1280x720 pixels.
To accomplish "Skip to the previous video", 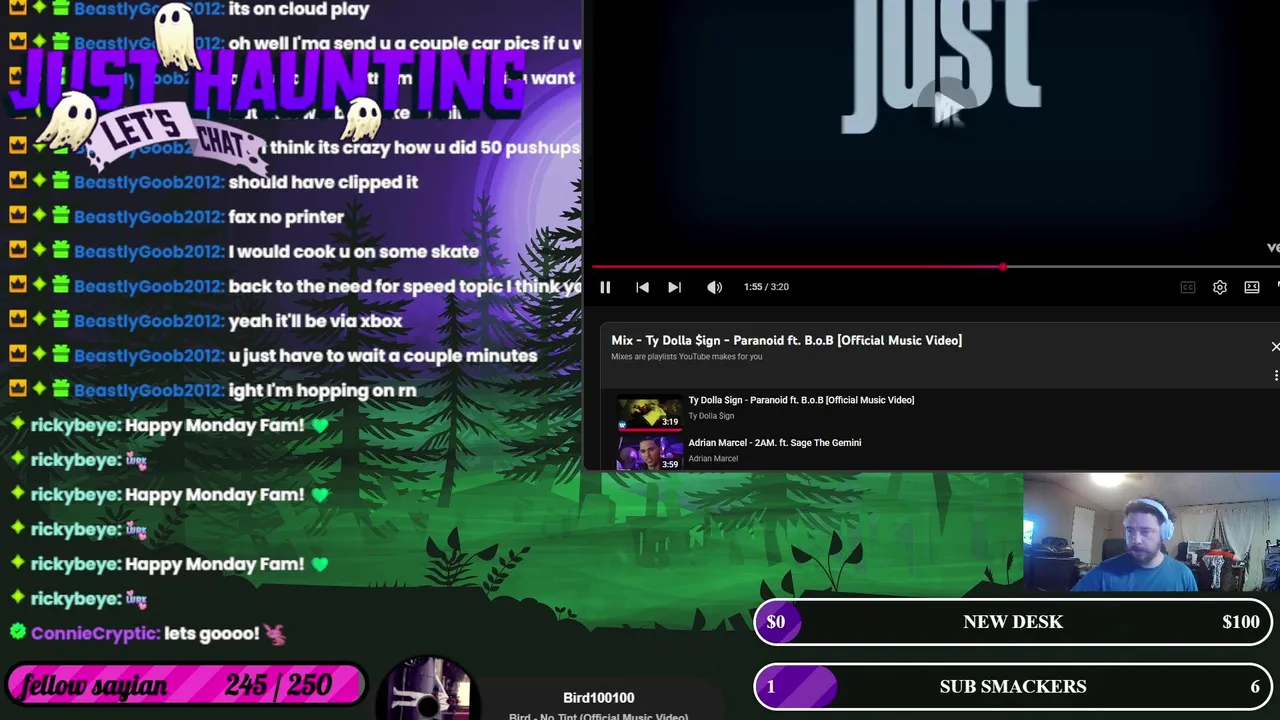I will pyautogui.click(x=642, y=287).
